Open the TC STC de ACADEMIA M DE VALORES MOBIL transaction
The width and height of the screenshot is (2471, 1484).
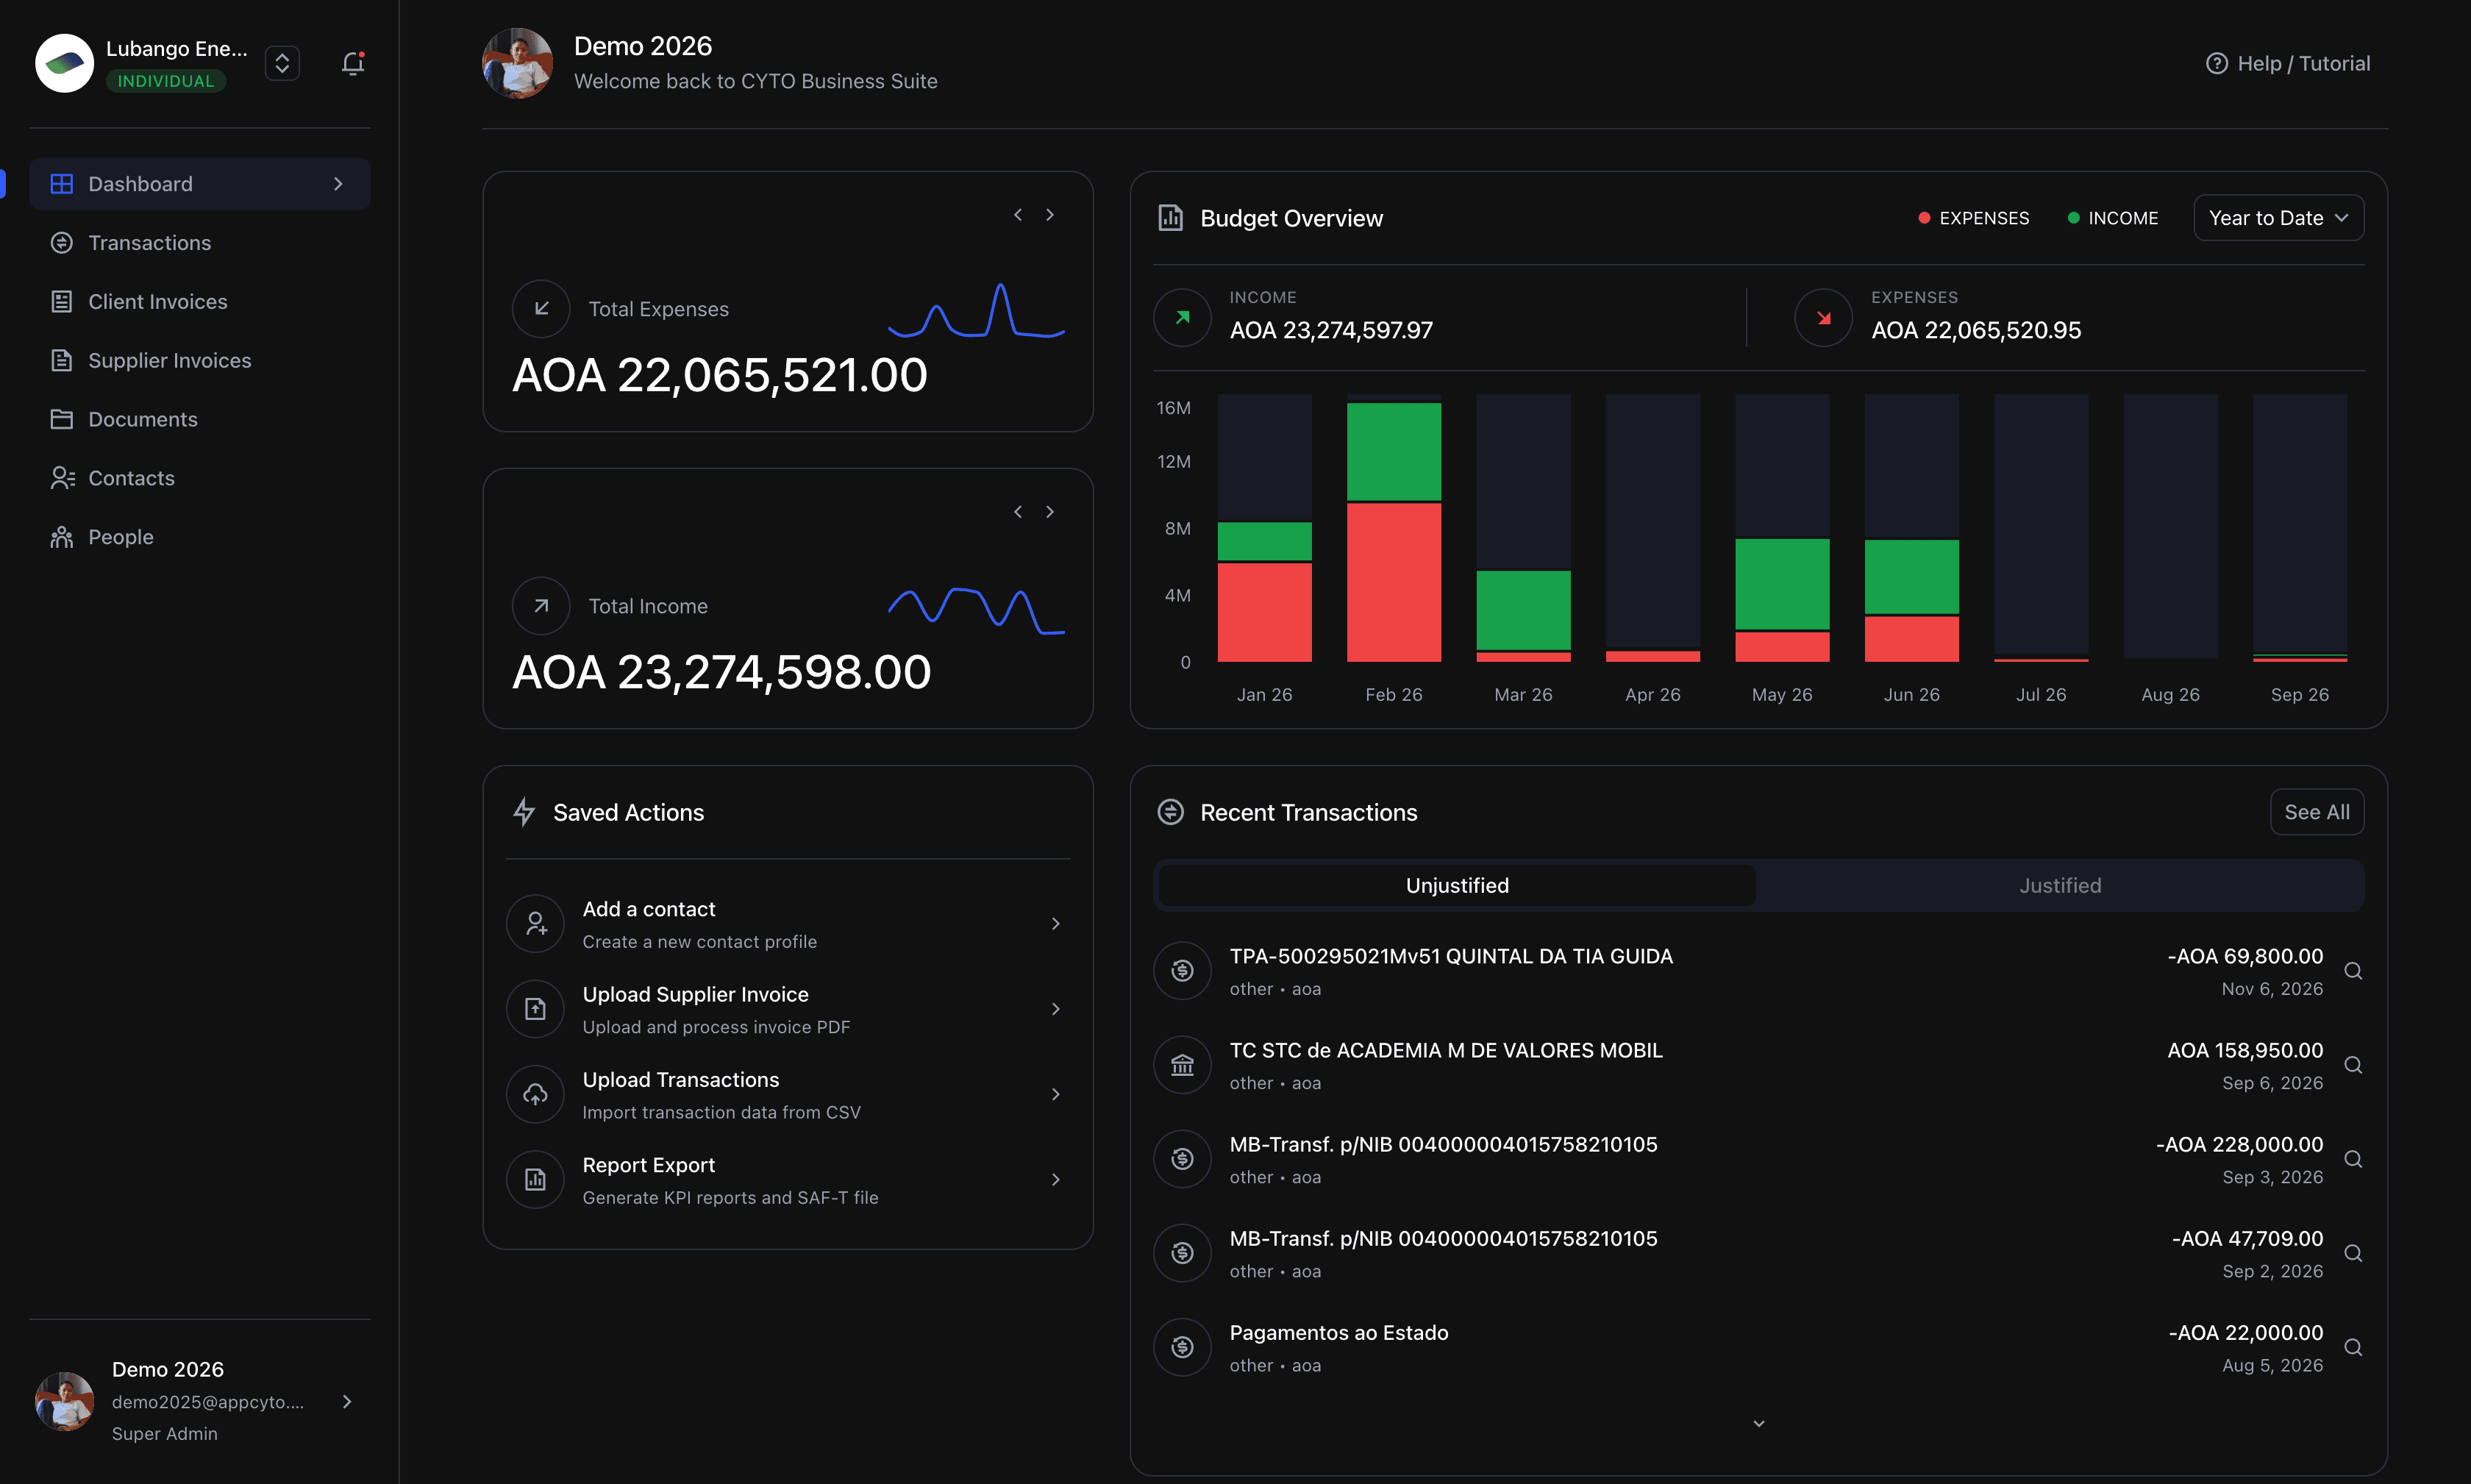click(x=1758, y=1065)
